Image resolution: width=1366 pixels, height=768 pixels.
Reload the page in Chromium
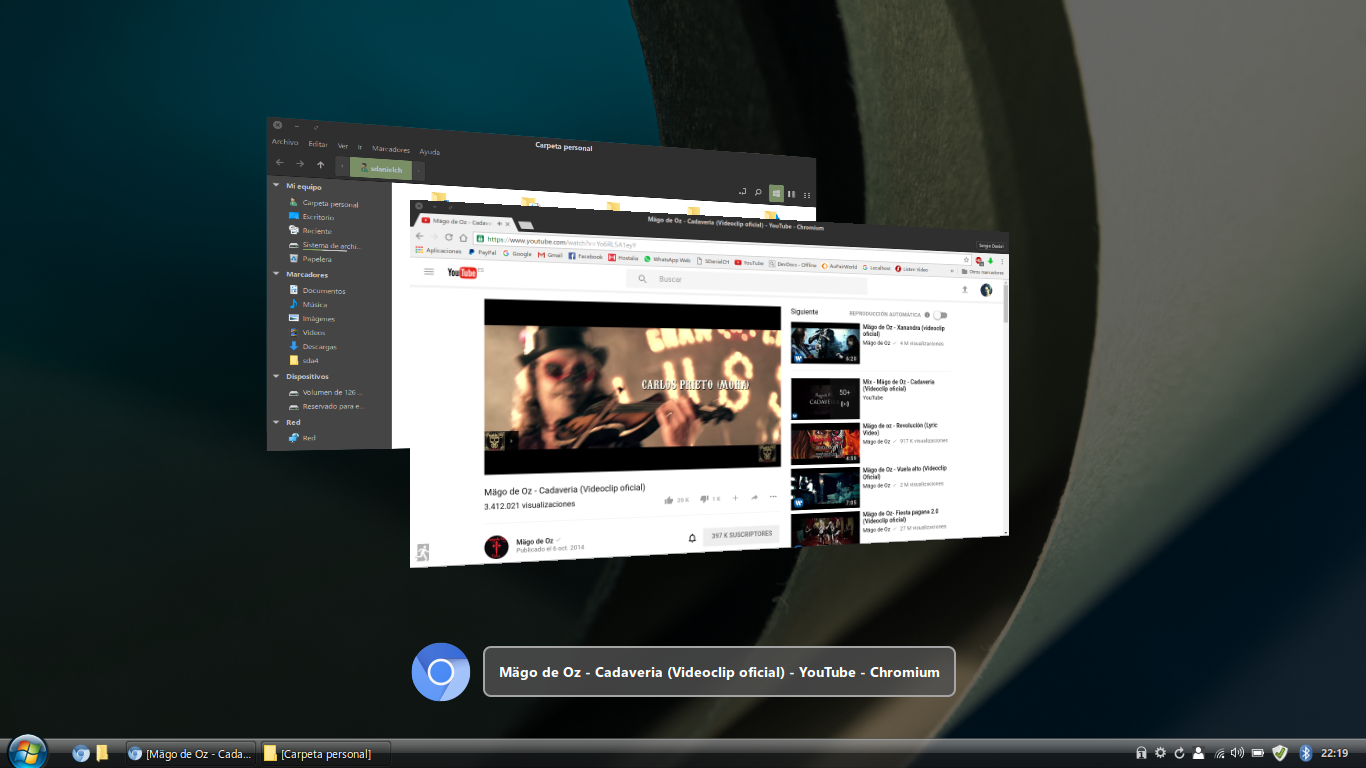[449, 237]
